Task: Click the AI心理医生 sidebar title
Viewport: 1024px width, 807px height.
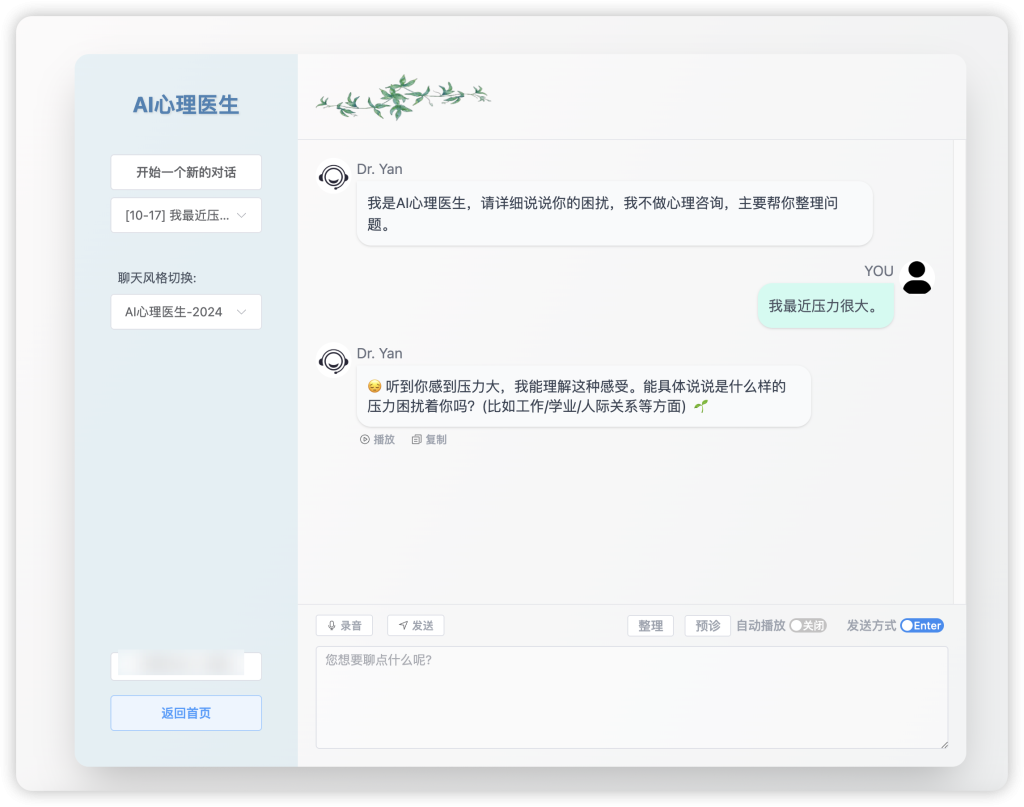Action: [x=186, y=105]
